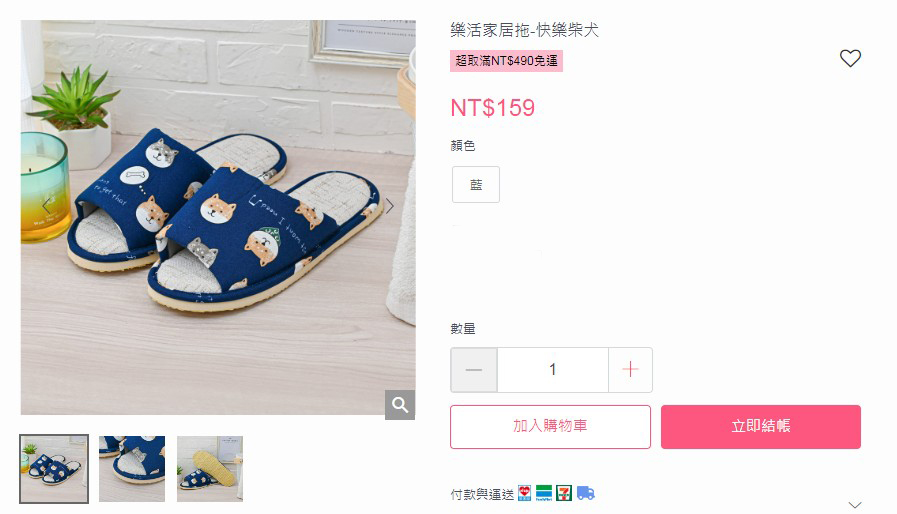Click the 超取滿NT$490免運 promo tag
897x514 pixels.
coord(506,61)
